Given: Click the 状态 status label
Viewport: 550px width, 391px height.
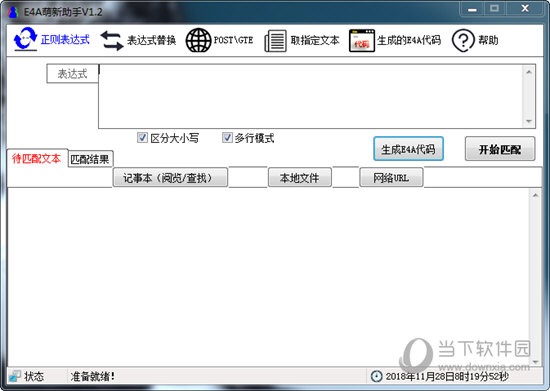Looking at the screenshot, I should [x=34, y=376].
